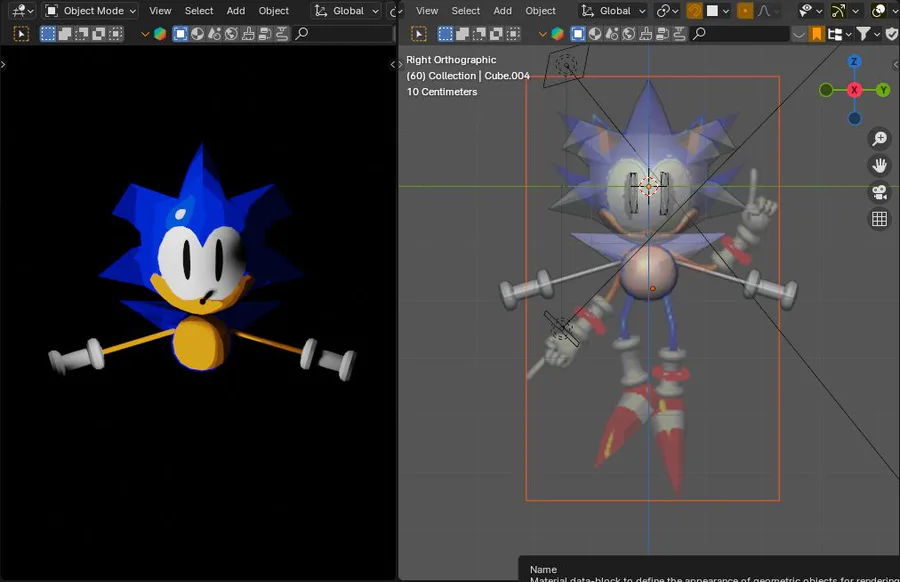Click orange bookmark icon in right toolbar
900x582 pixels.
pyautogui.click(x=816, y=34)
